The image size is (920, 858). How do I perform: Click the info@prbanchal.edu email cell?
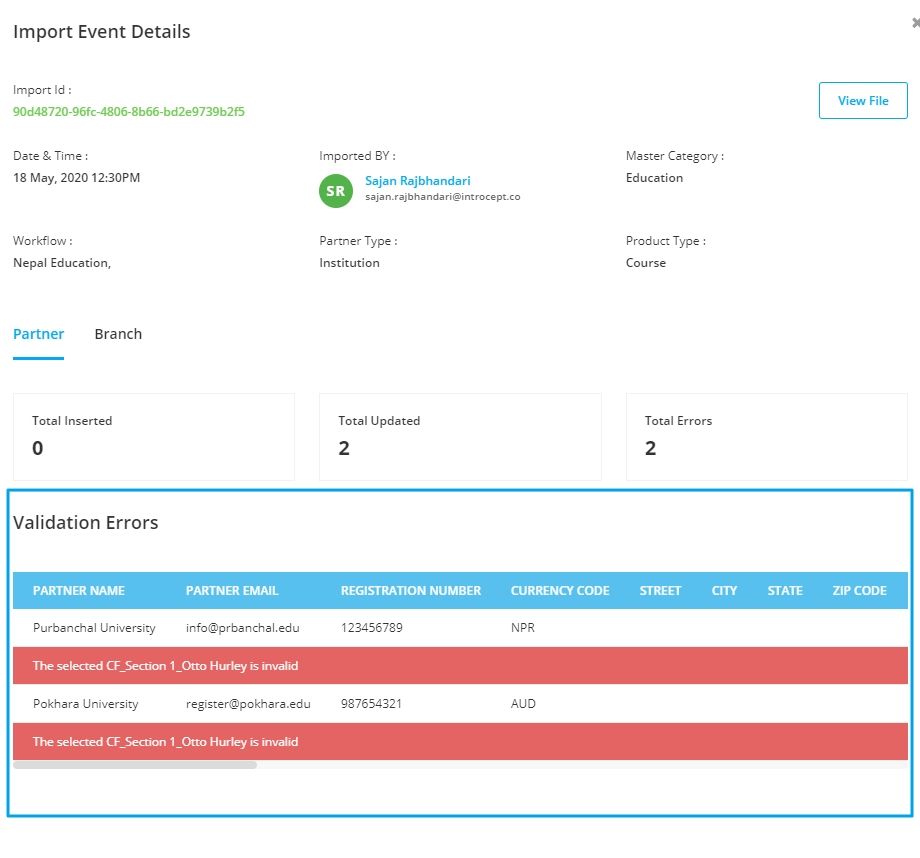click(x=242, y=628)
